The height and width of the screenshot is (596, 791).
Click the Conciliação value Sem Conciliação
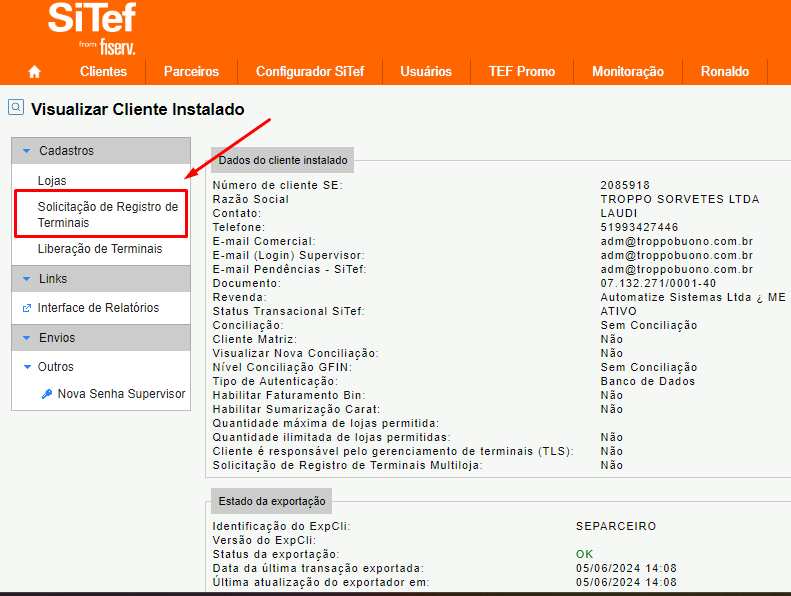coord(649,326)
